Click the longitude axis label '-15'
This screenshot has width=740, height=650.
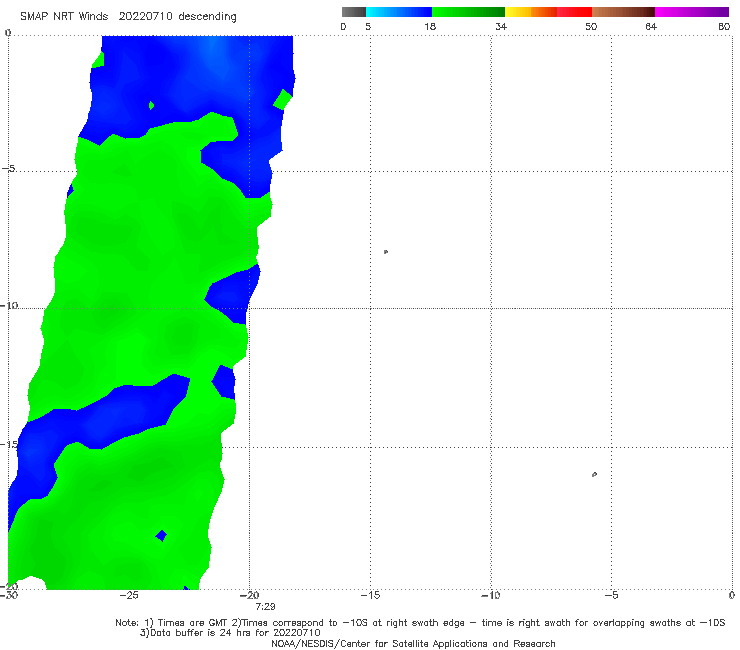pyautogui.click(x=370, y=595)
